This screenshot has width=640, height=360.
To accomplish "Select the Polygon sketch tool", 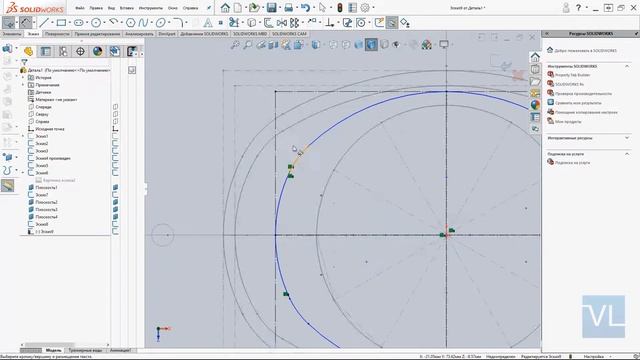I will 131,23.
